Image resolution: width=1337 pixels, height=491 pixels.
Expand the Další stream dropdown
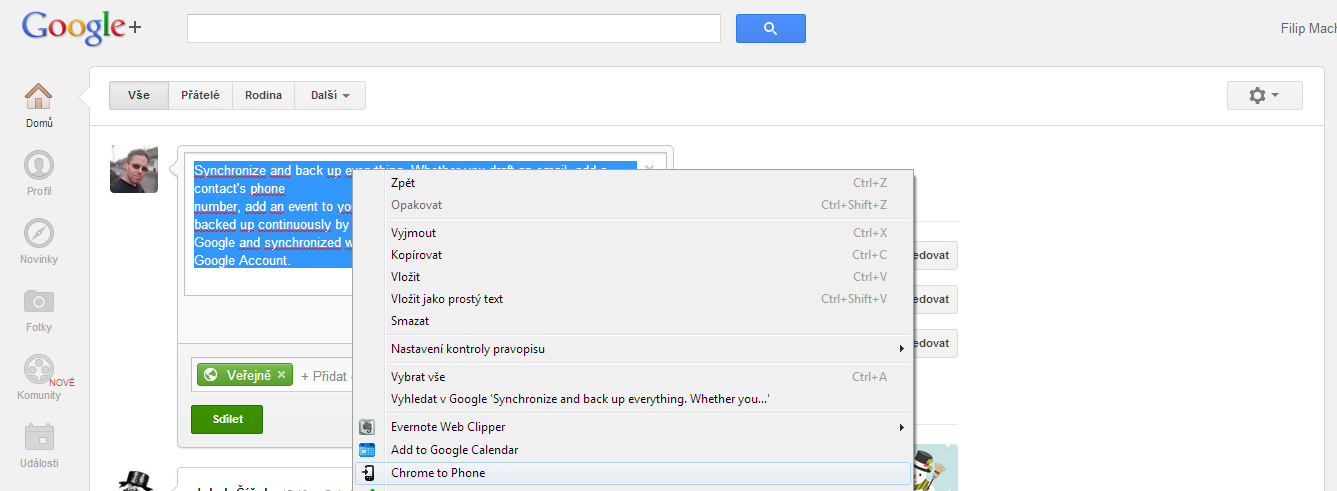pos(329,96)
